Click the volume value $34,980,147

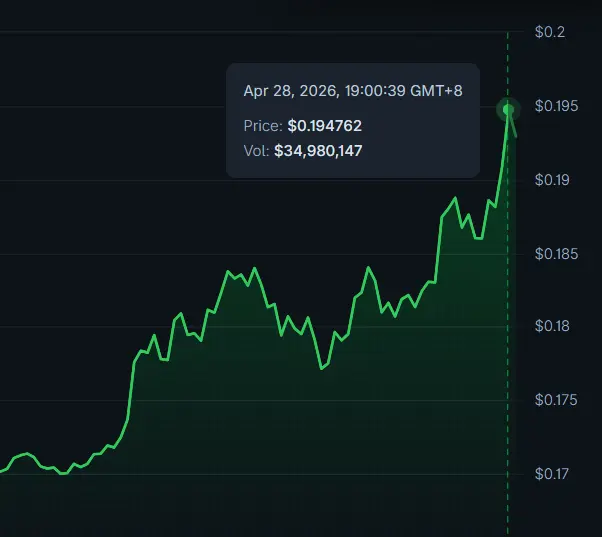click(318, 150)
